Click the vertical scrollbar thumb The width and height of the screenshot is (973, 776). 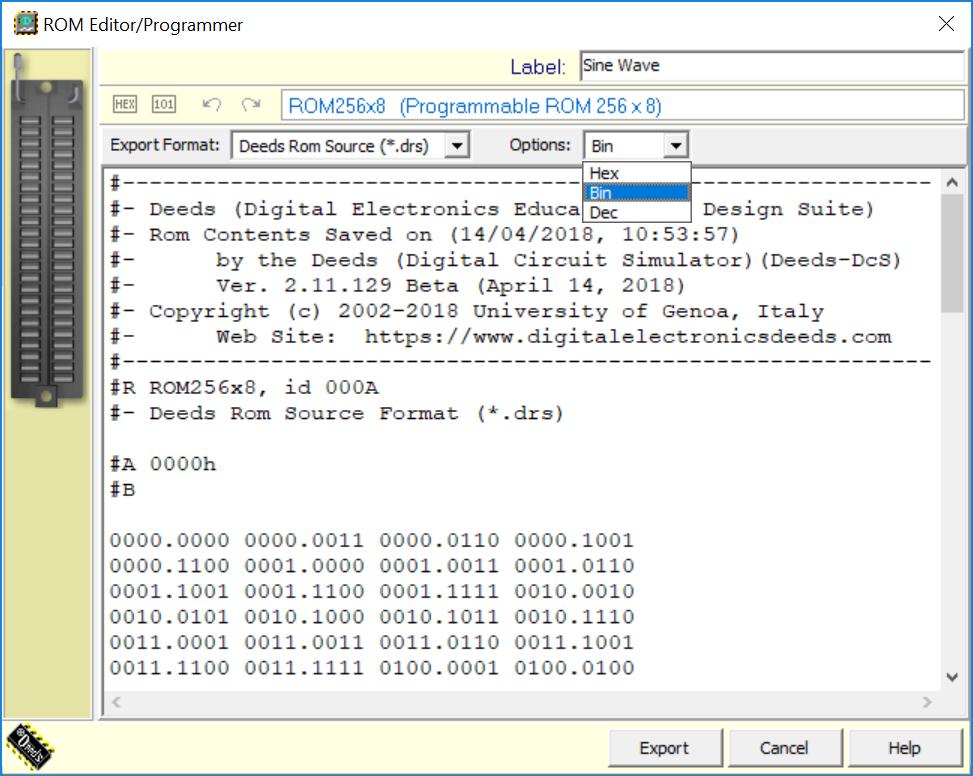[x=952, y=254]
